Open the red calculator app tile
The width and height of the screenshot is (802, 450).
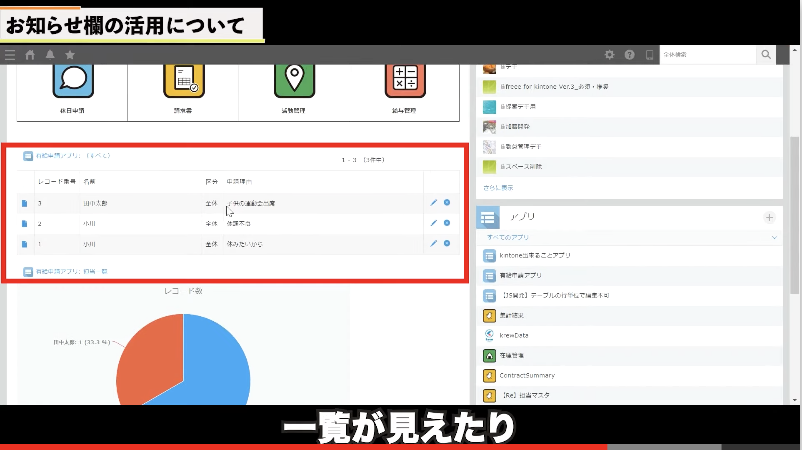405,80
